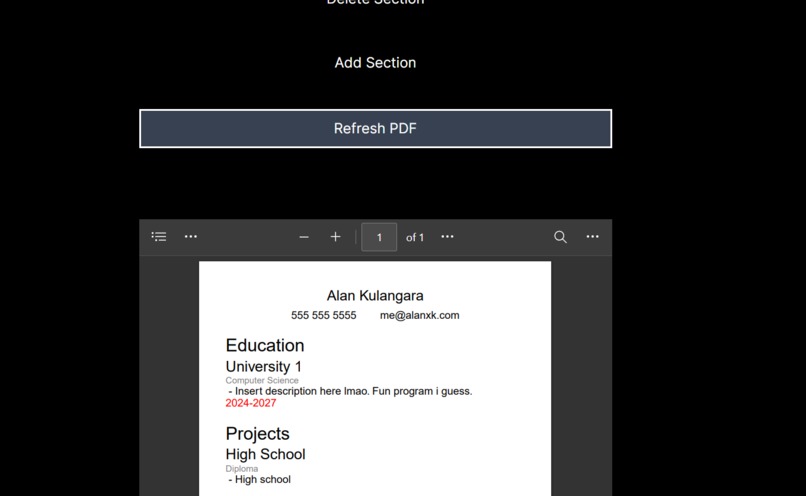
Task: Click the 'Diploma' subtitle text
Action: (242, 469)
